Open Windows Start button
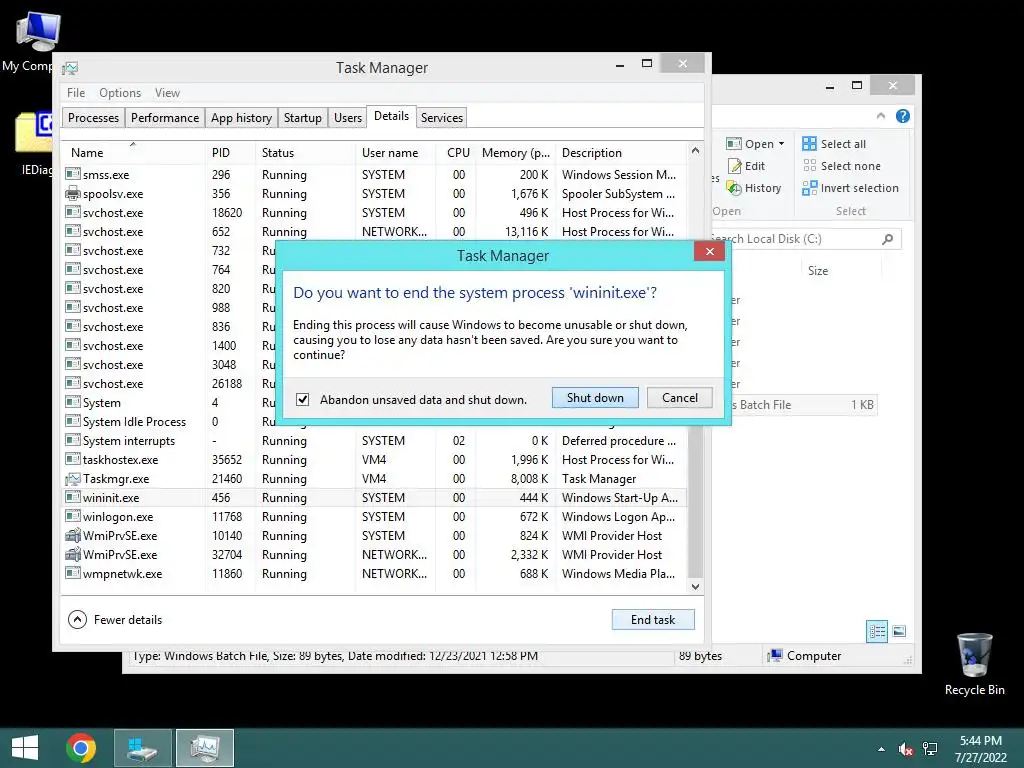This screenshot has height=768, width=1024. [x=25, y=748]
